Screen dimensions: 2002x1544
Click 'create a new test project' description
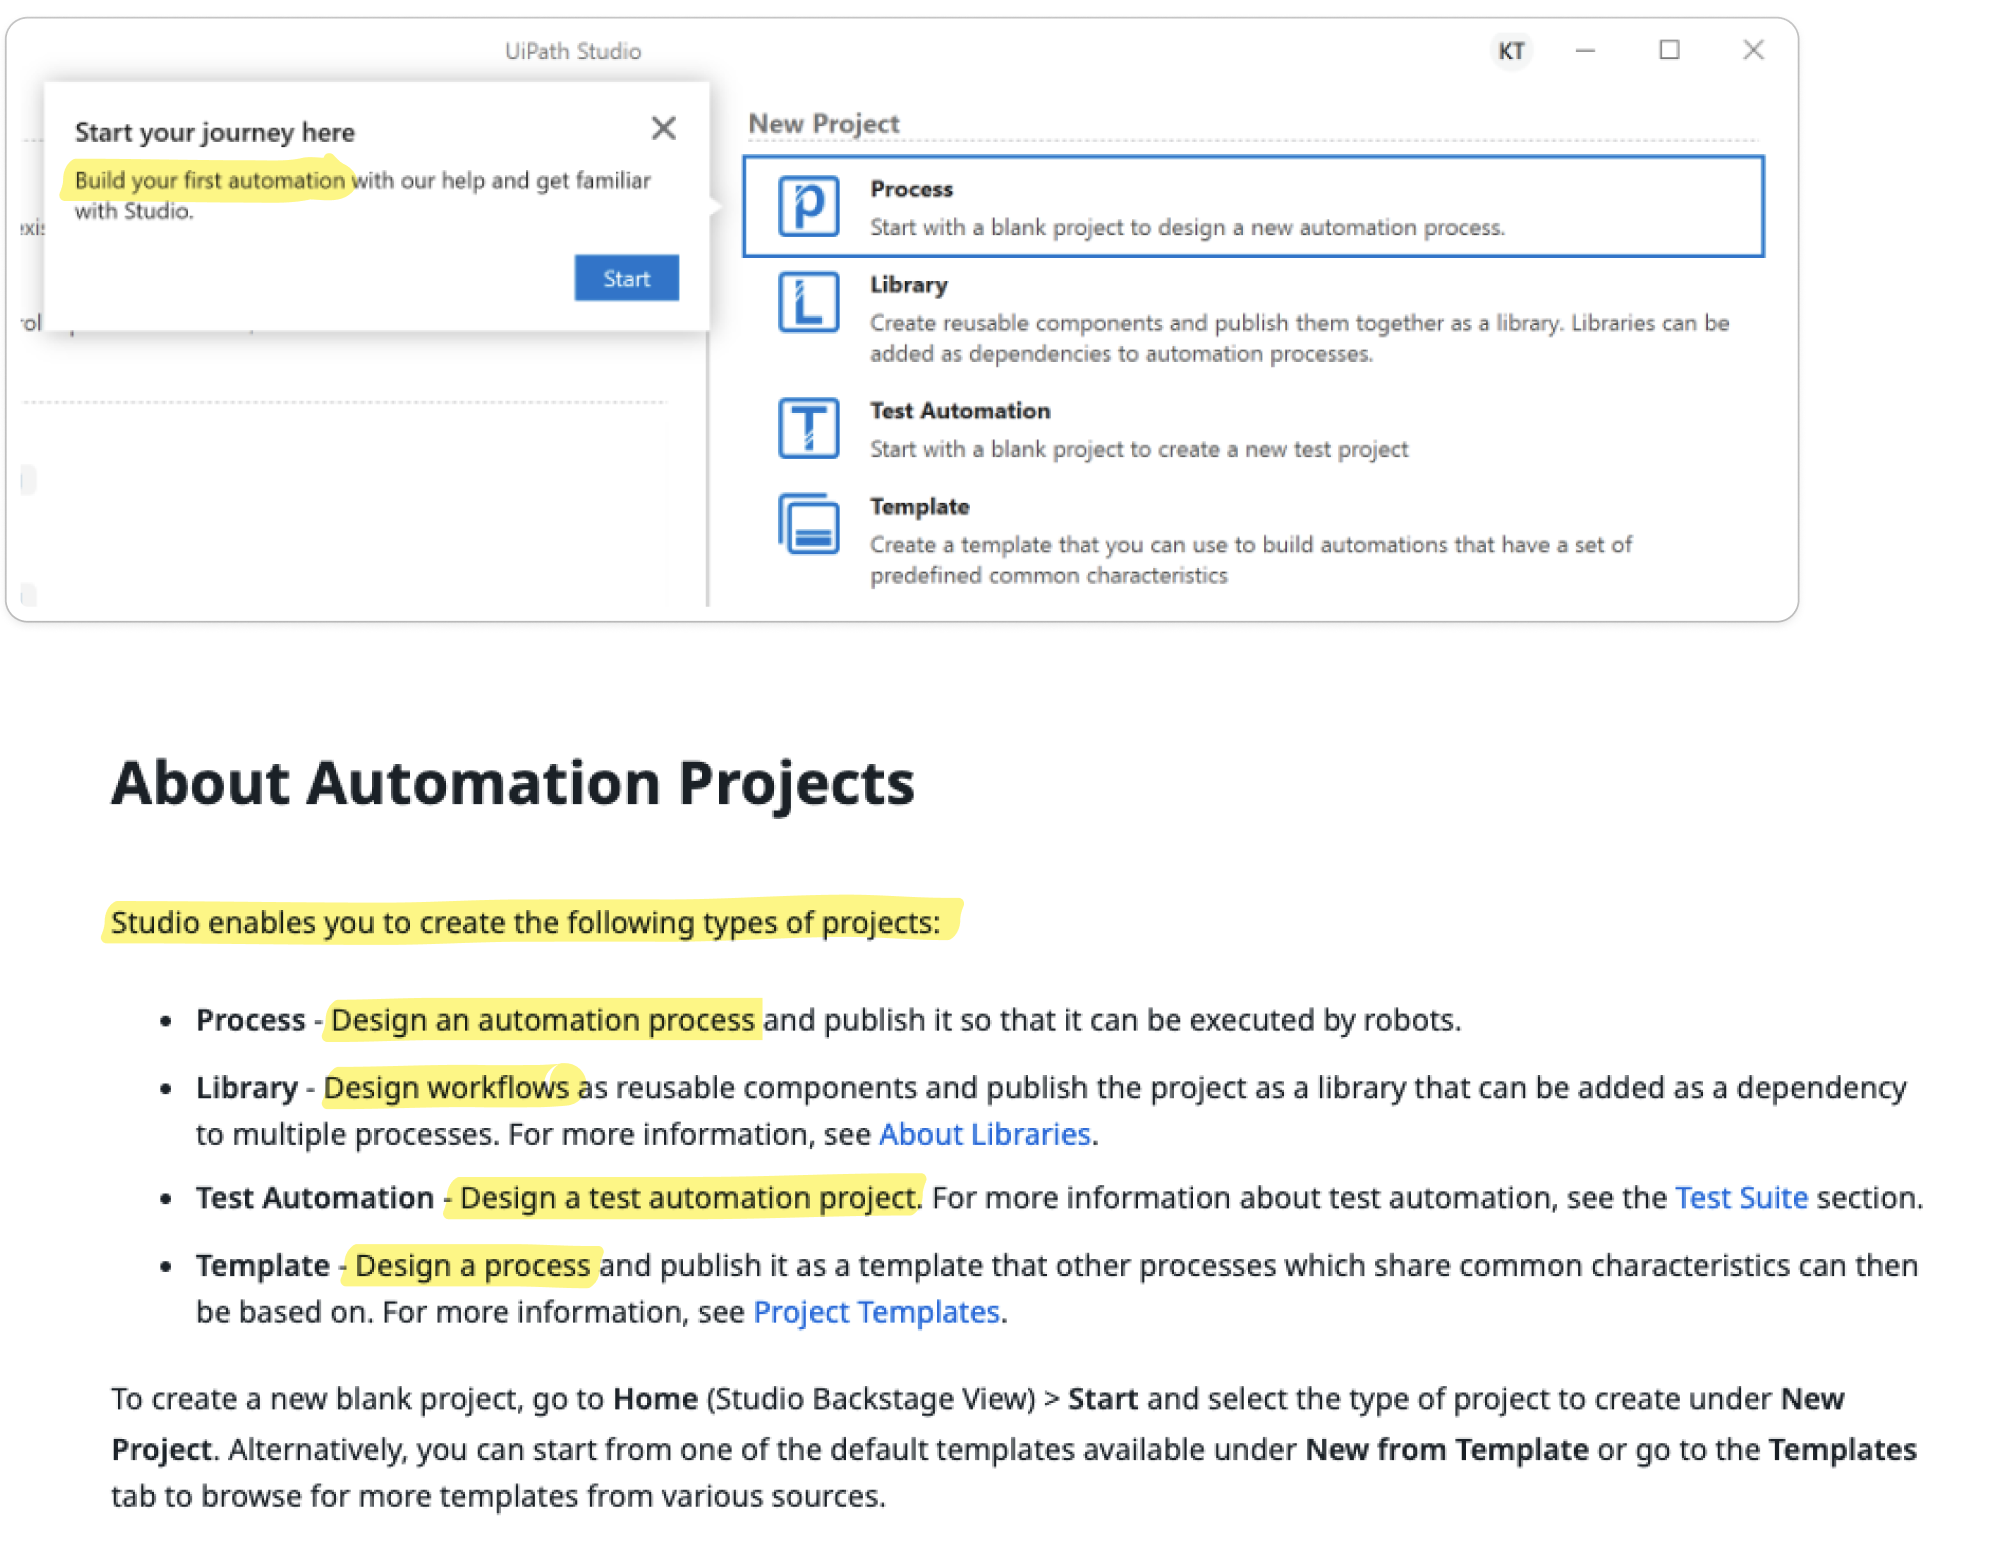(1139, 449)
